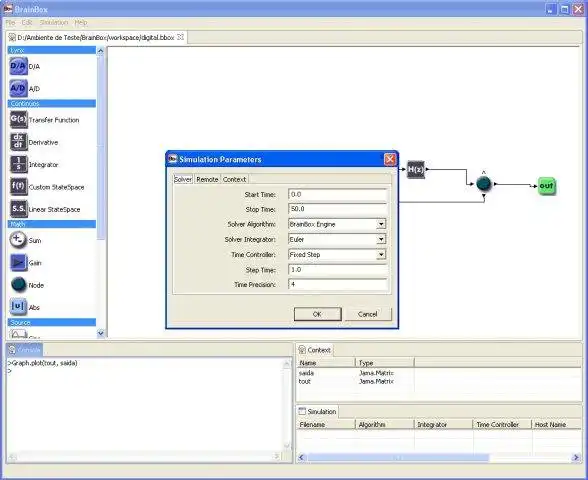Switch to the Remote tab
This screenshot has height=480, width=588.
[207, 179]
